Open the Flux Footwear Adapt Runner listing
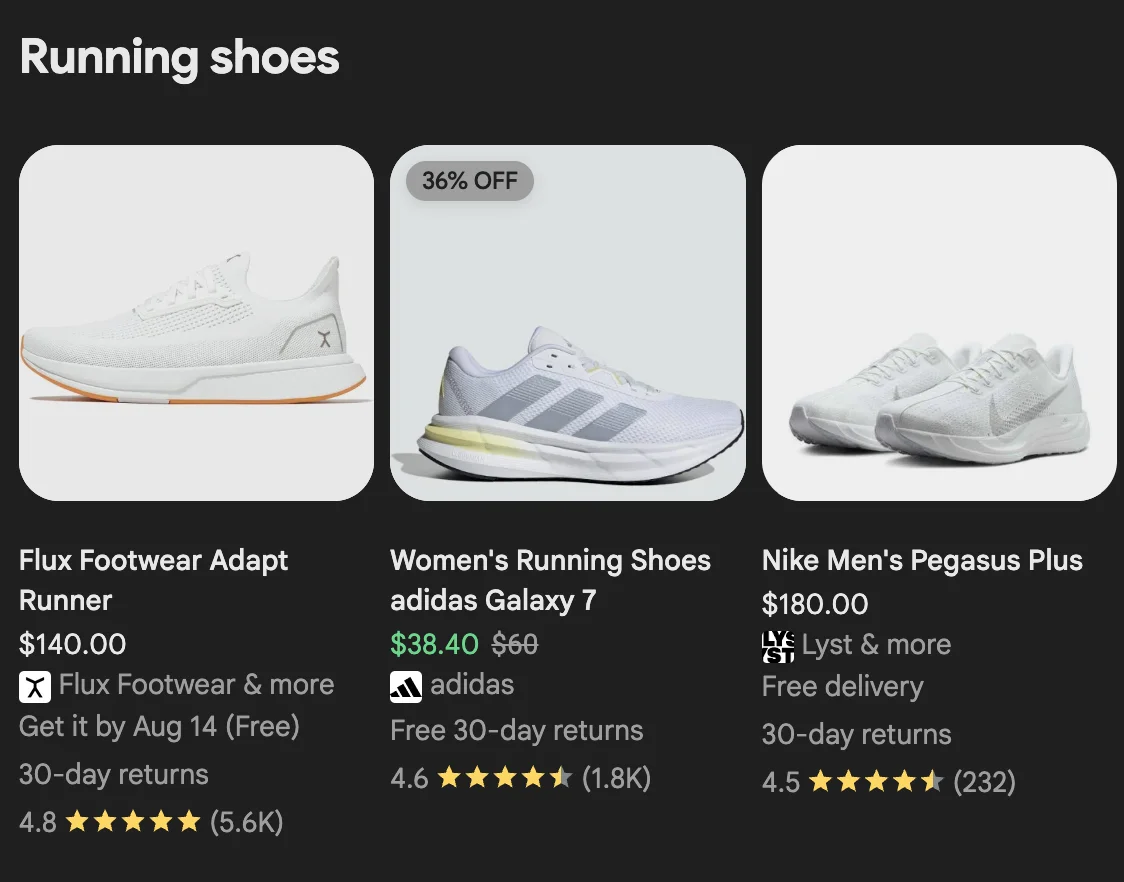The width and height of the screenshot is (1124, 882). click(x=153, y=580)
